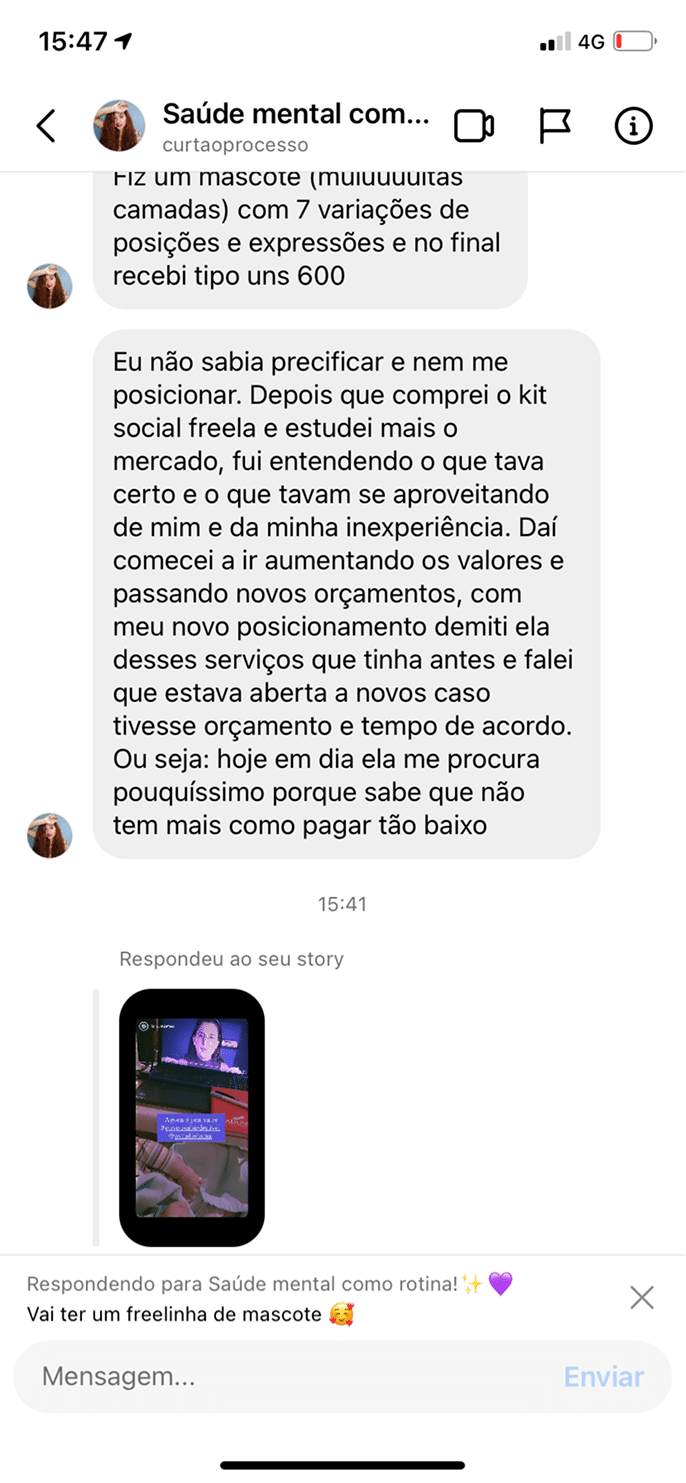Open profile picture in chat header
686x1483 pixels.
[x=119, y=125]
